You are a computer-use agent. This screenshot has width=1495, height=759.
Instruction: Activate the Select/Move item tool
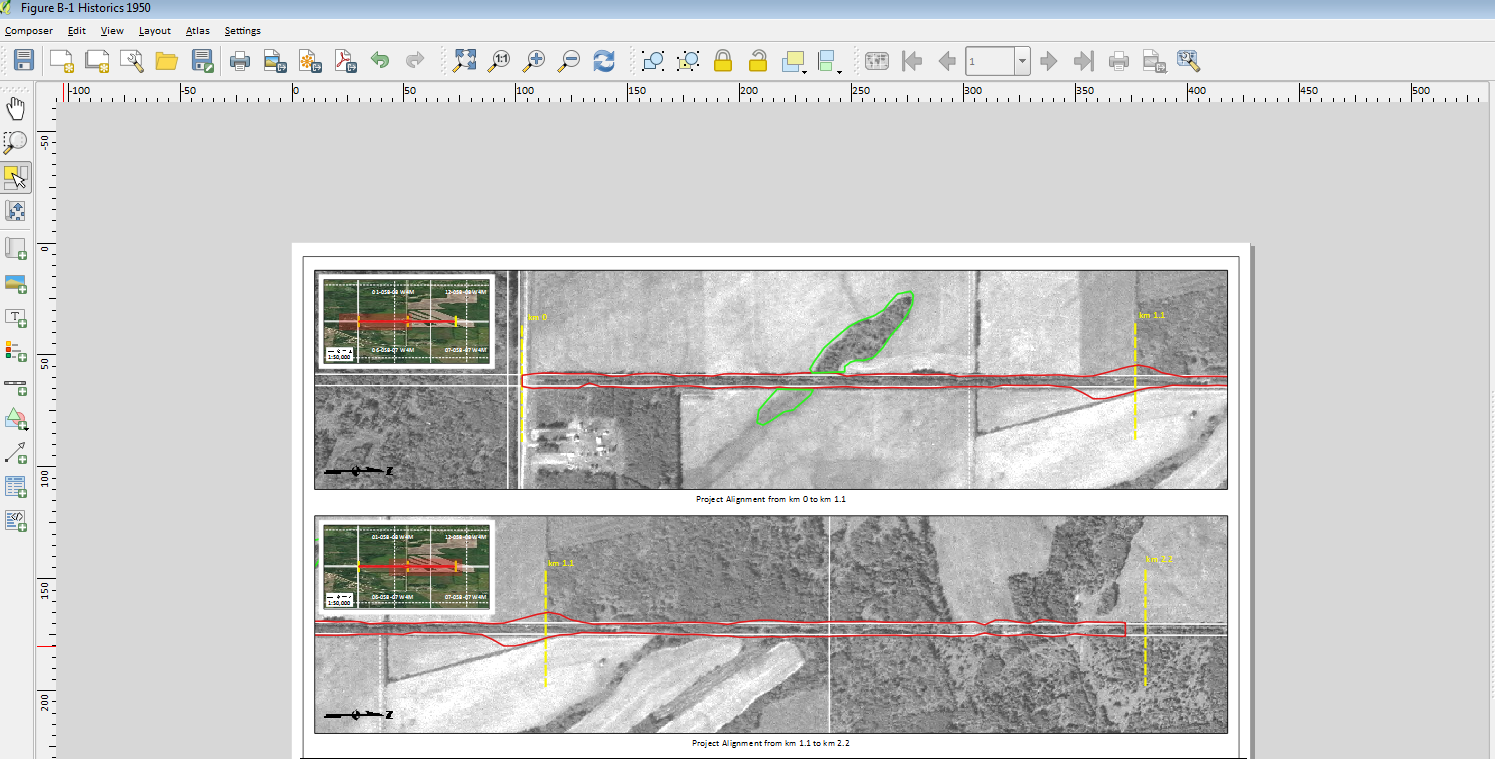point(16,178)
